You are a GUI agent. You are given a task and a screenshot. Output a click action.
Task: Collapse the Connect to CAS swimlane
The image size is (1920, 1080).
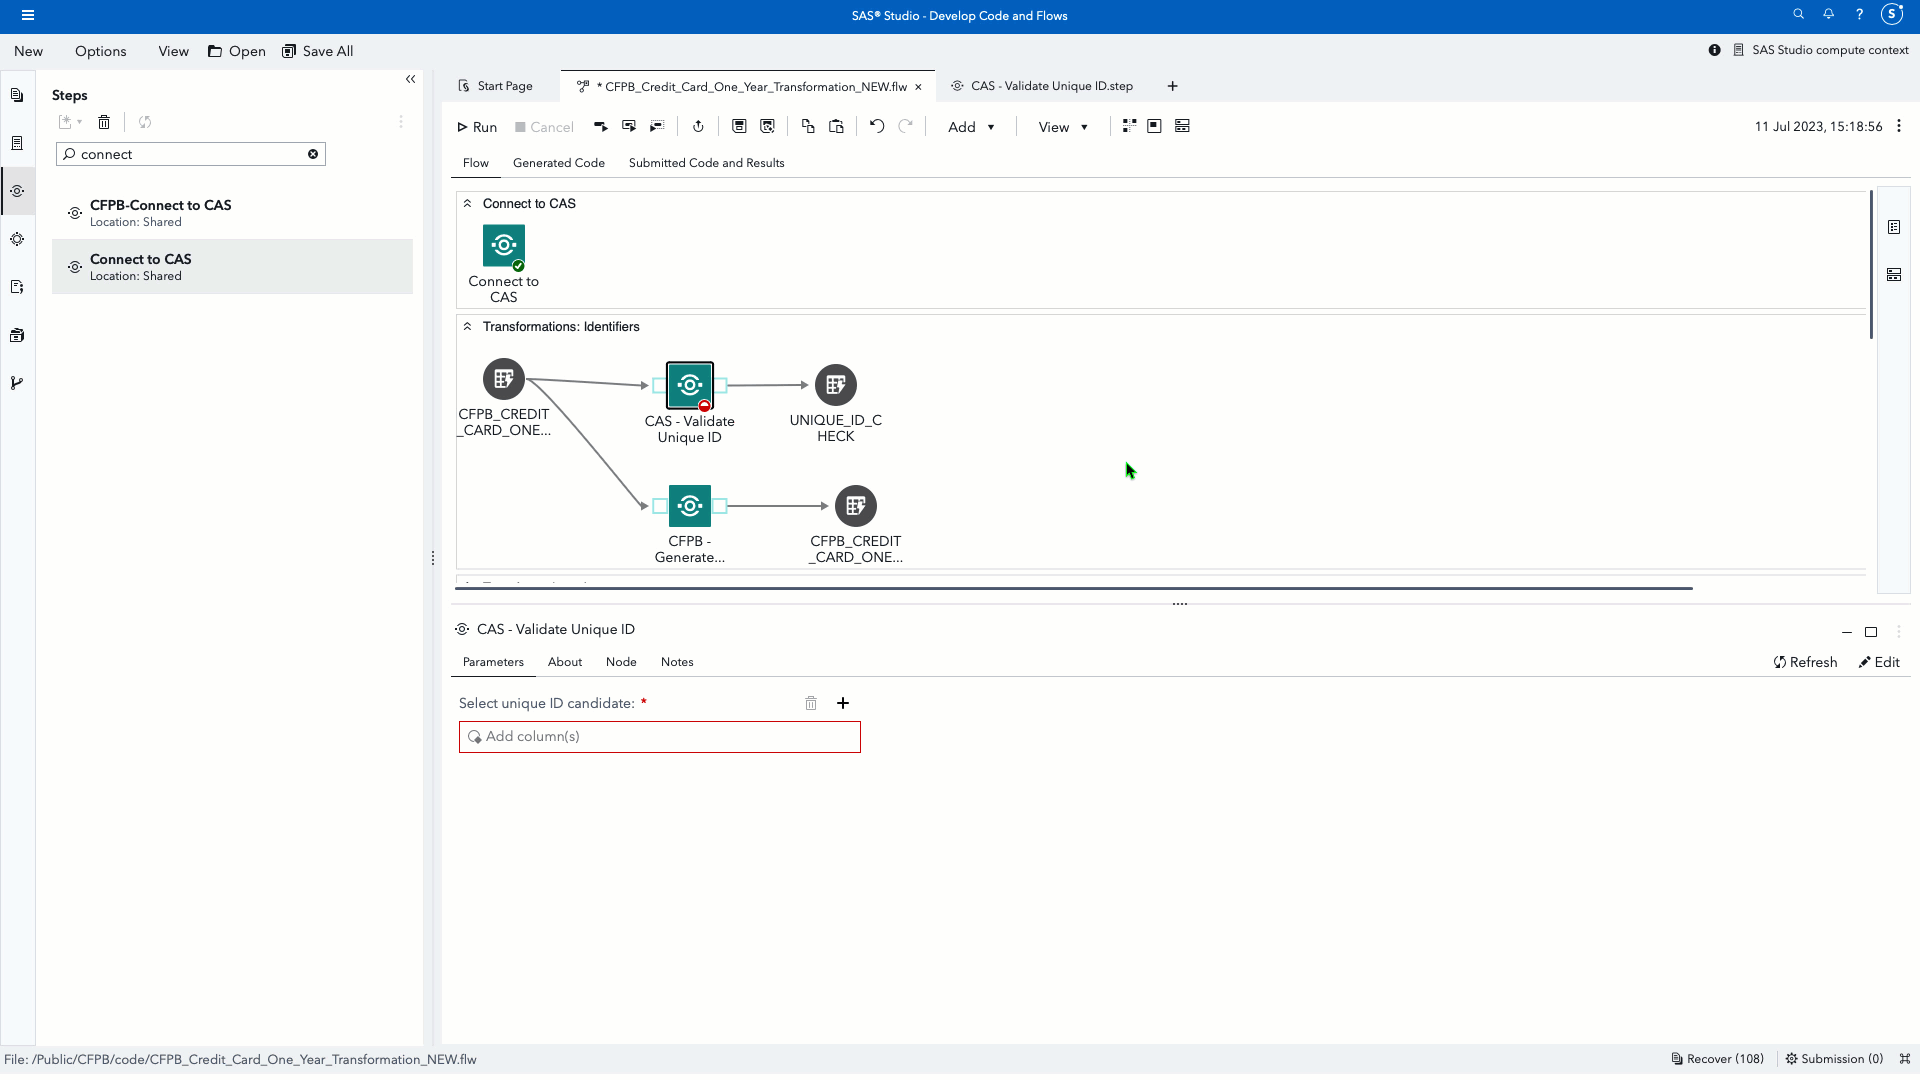[467, 203]
